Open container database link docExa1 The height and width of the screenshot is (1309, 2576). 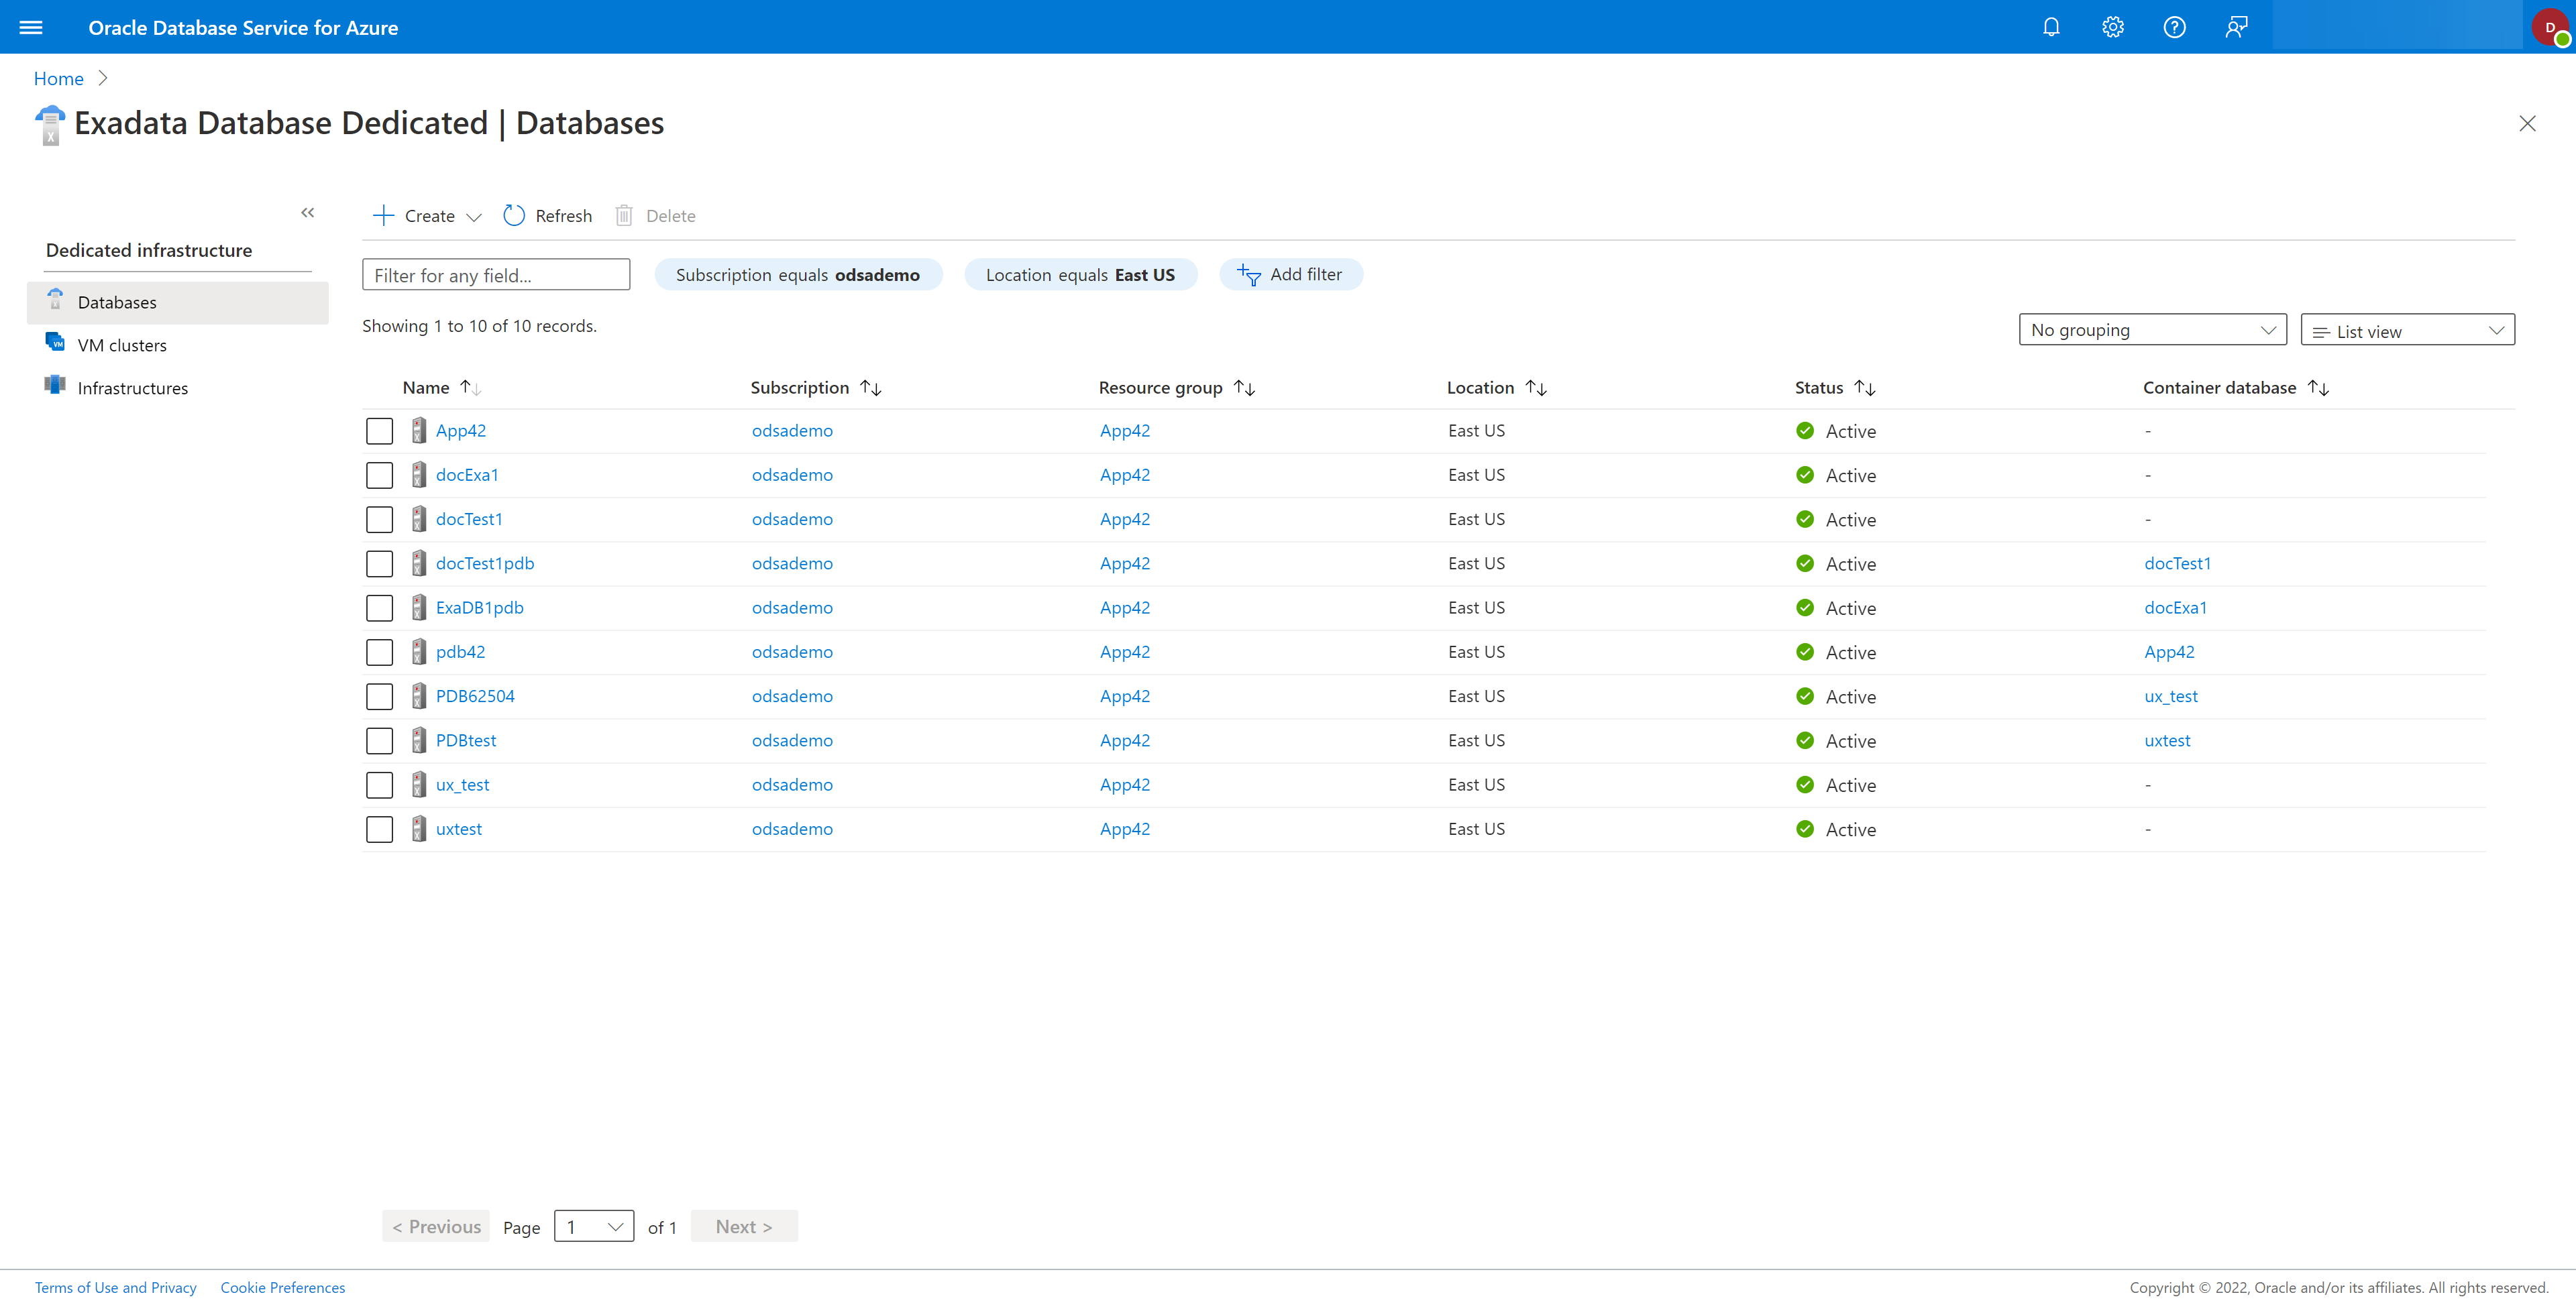click(x=2175, y=607)
